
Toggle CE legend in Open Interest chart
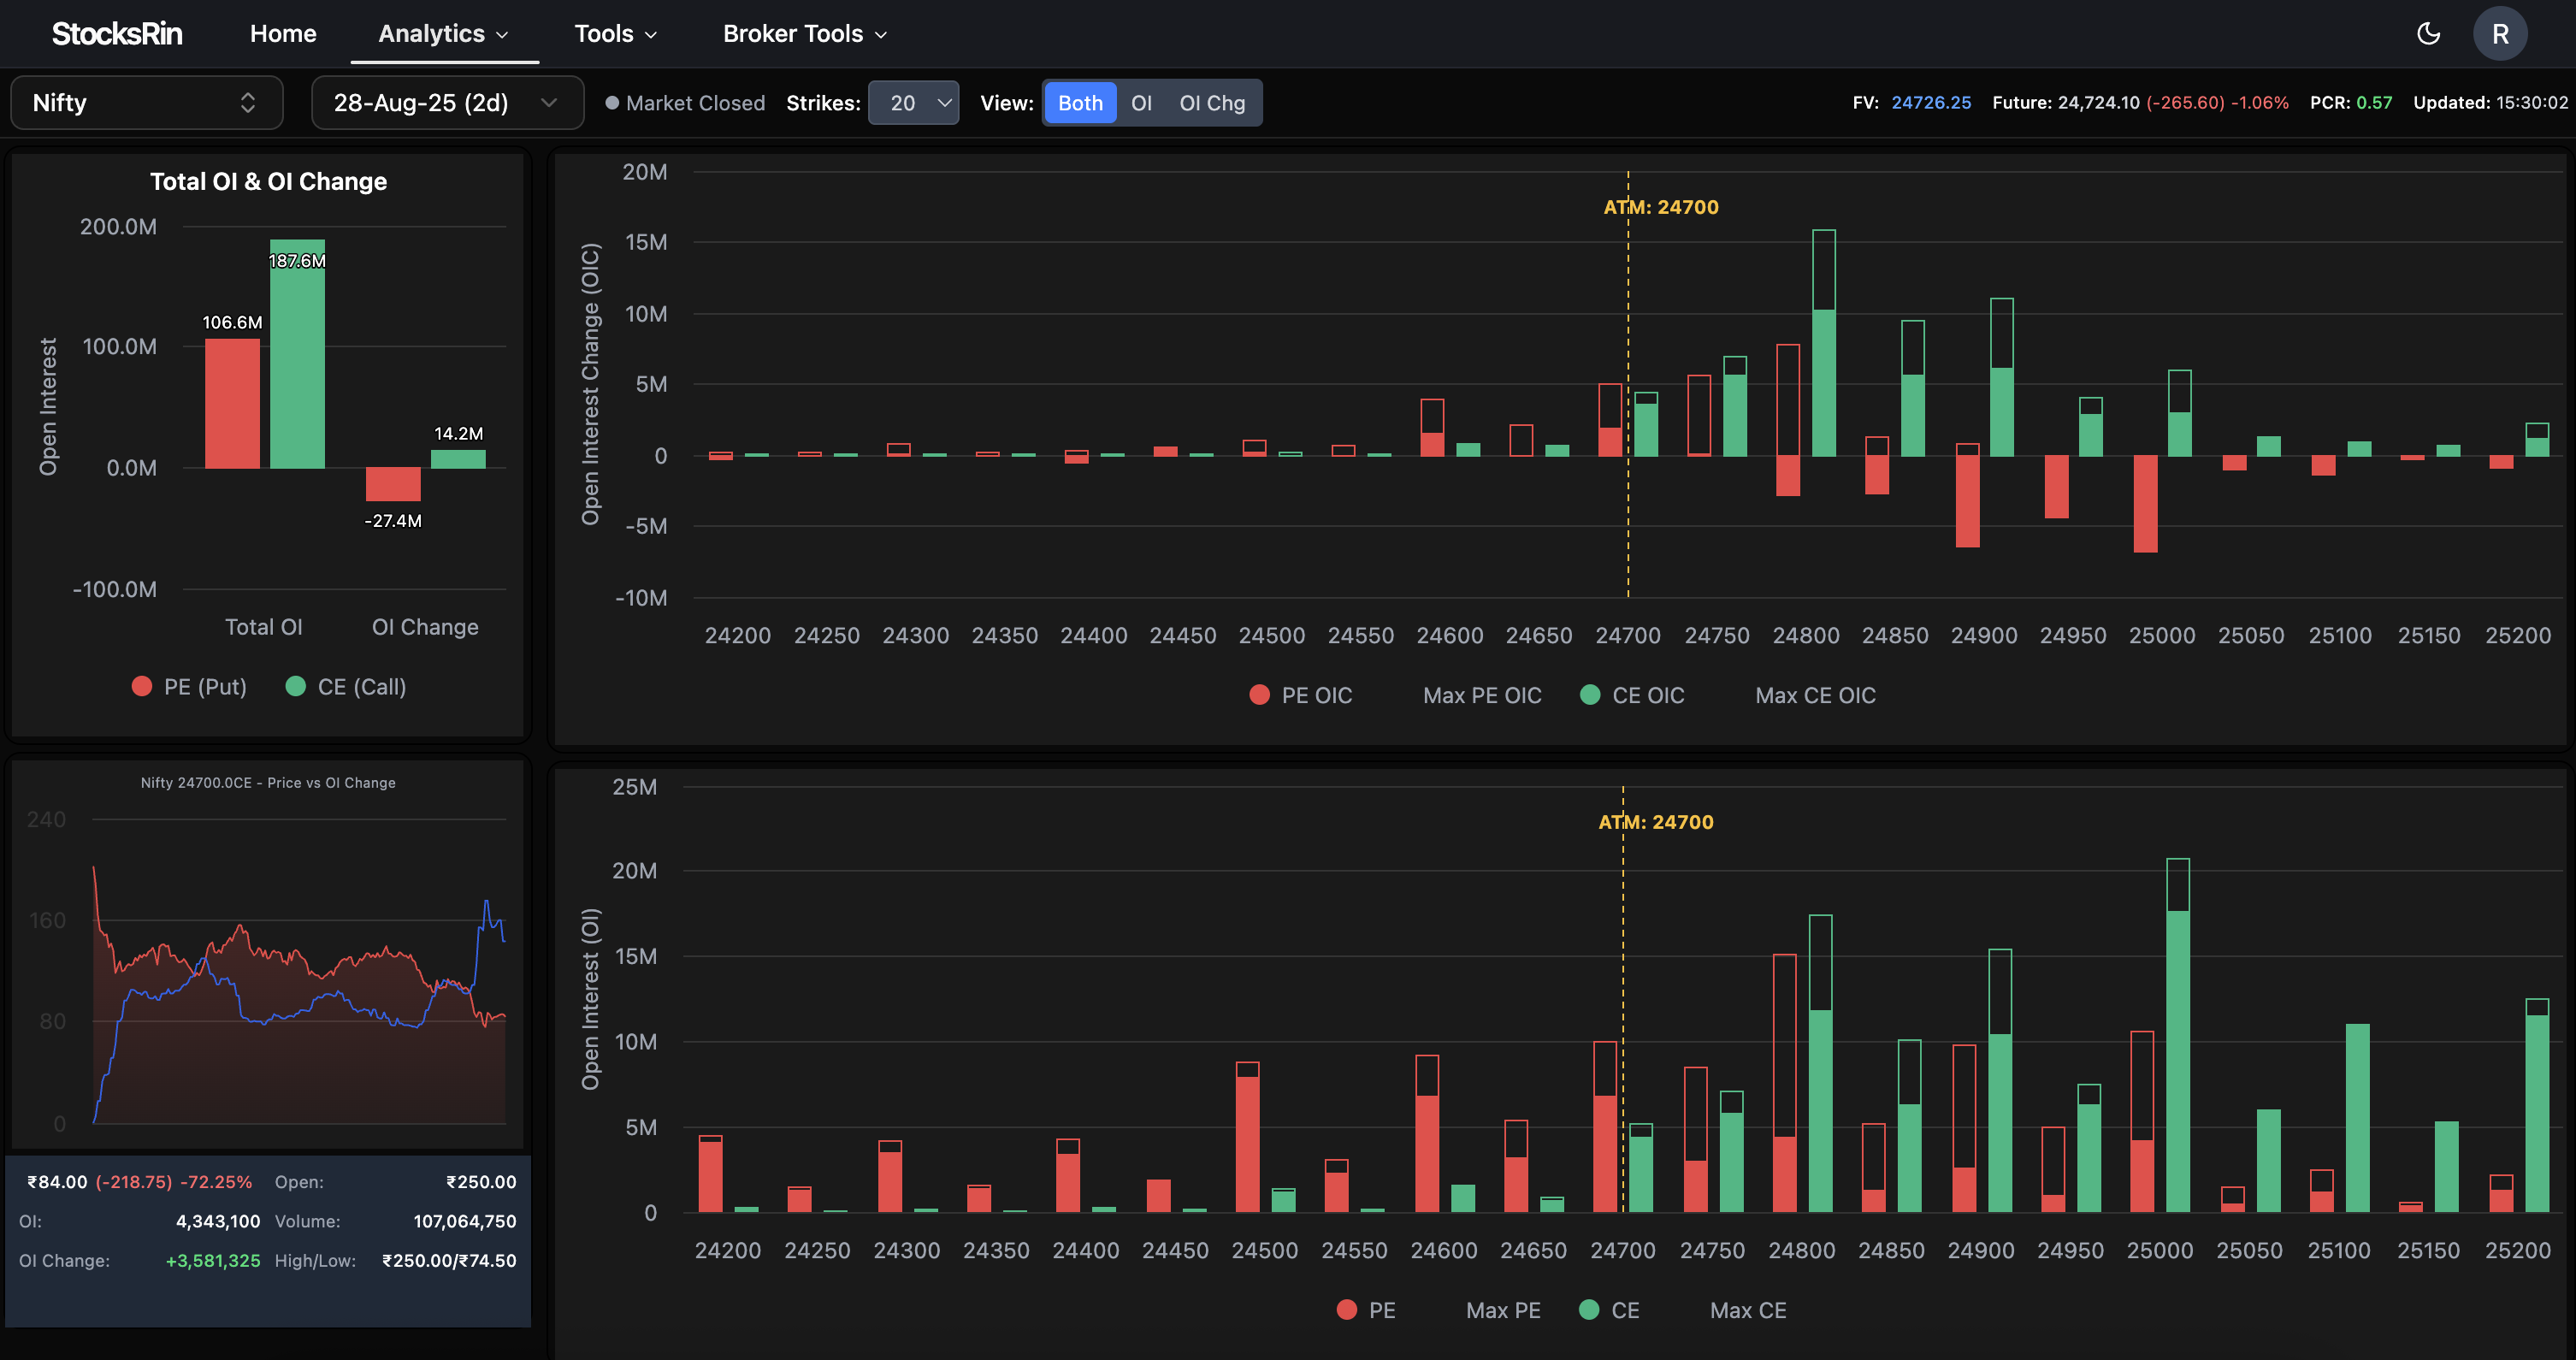pyautogui.click(x=1609, y=1310)
